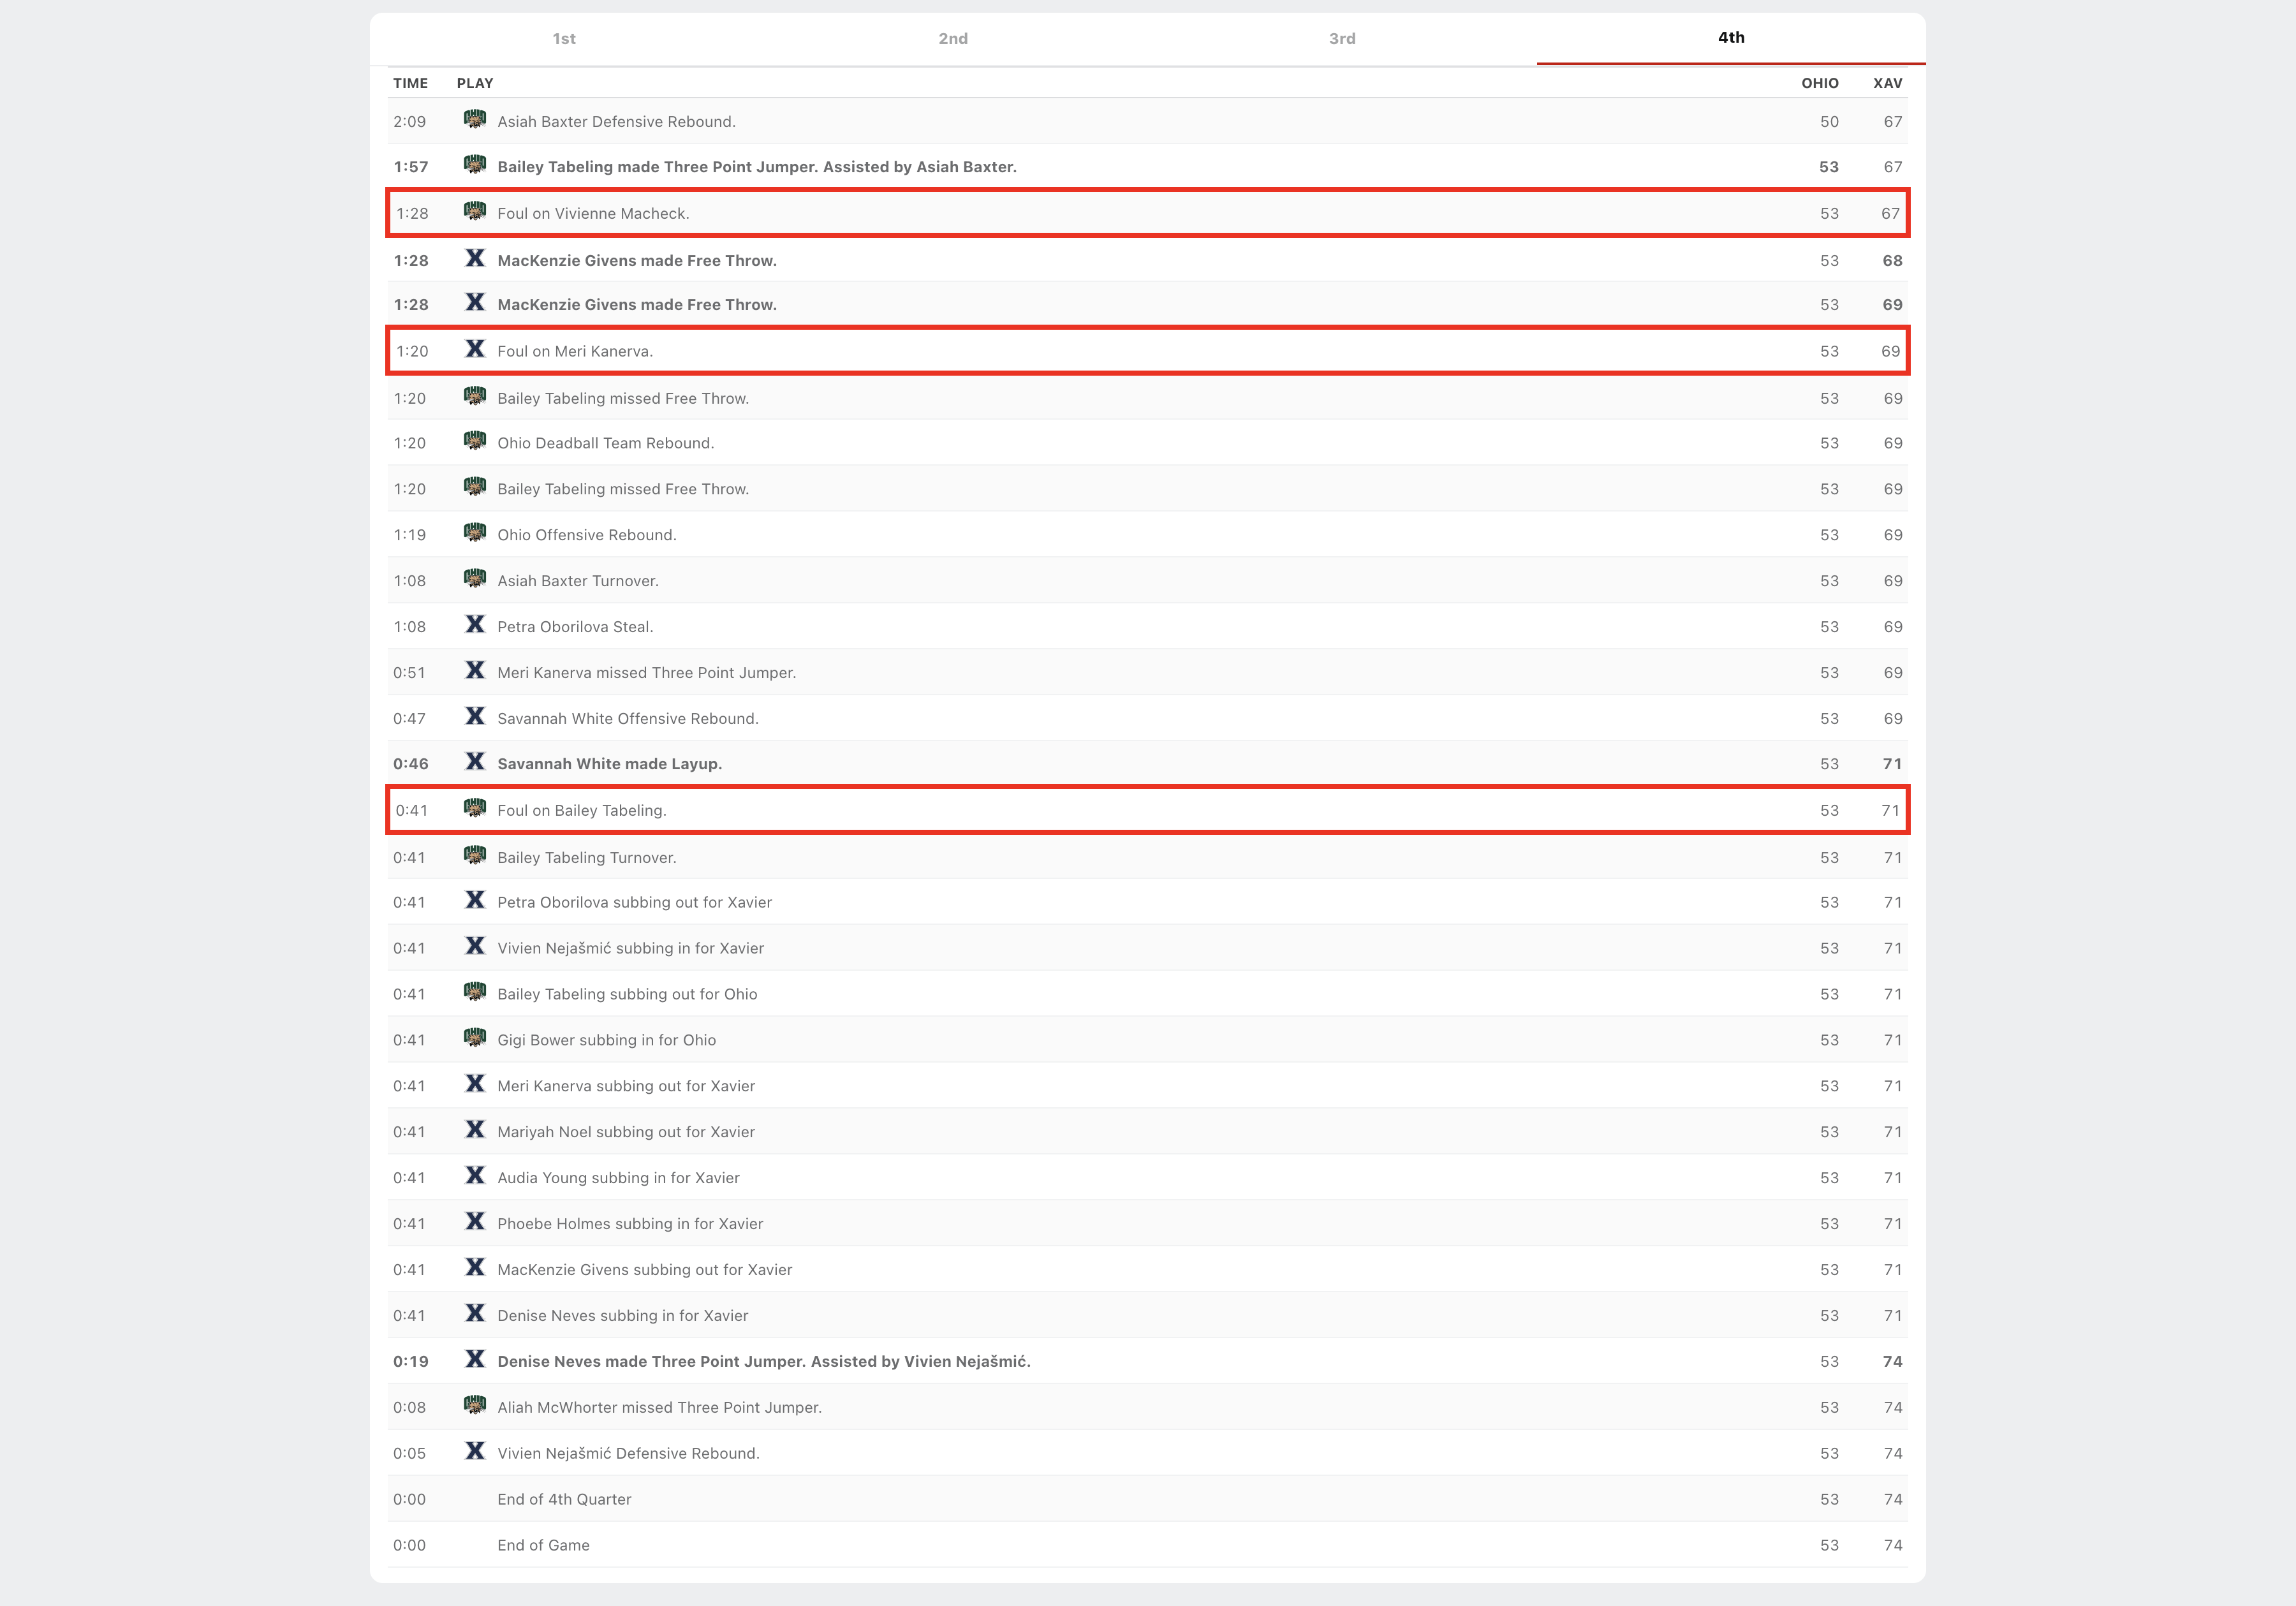Click Ohio logo on Foul on Vivienne Macheck row

tap(475, 212)
